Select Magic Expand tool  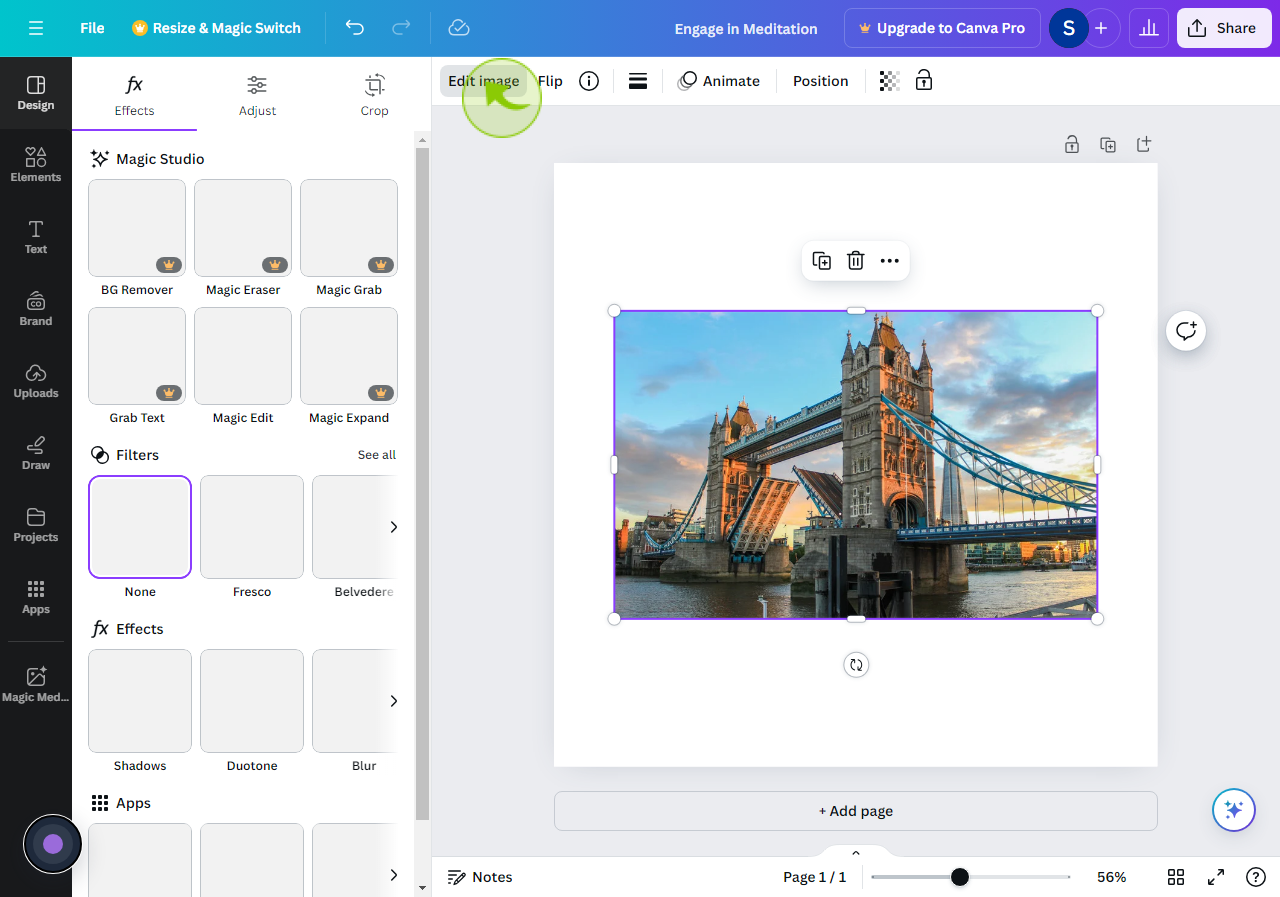tap(349, 356)
